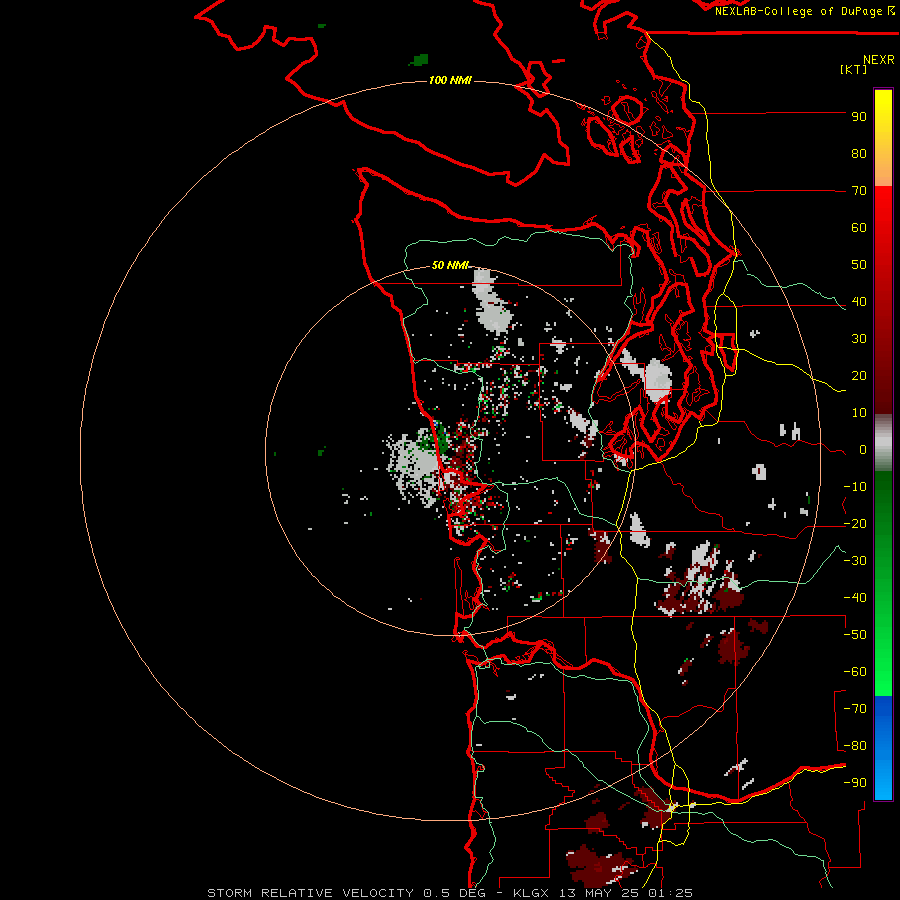
Task: Click the 01:25 timestamp in the caption
Action: pyautogui.click(x=670, y=893)
